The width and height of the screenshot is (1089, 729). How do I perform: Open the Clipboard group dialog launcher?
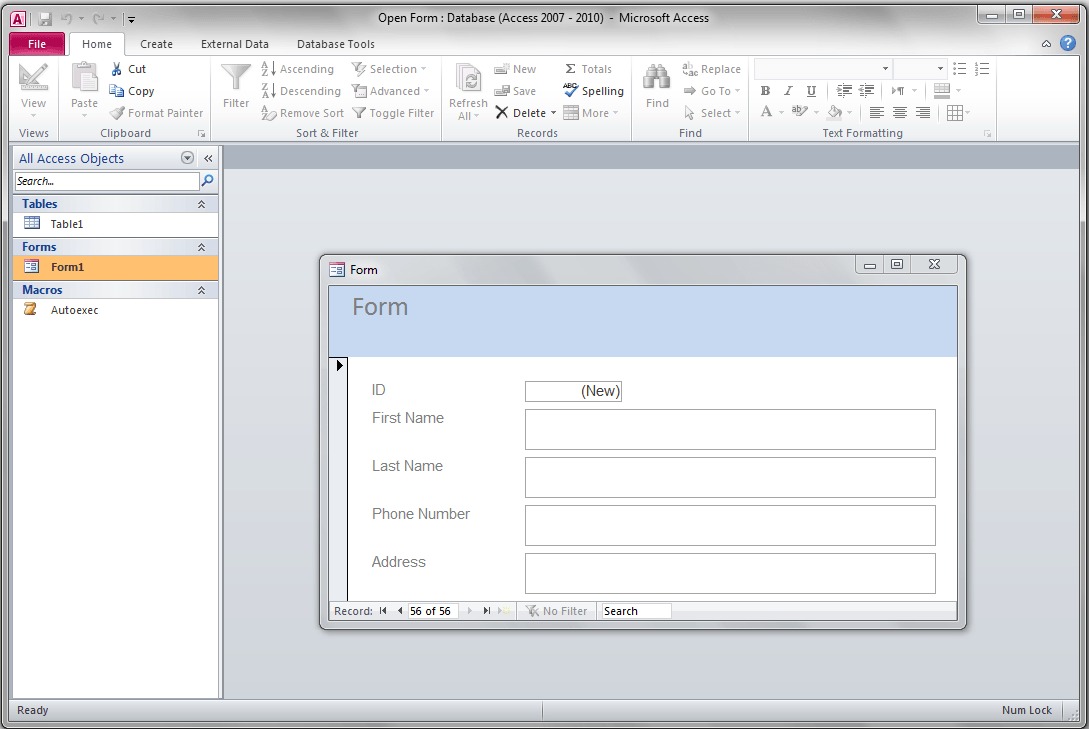pyautogui.click(x=201, y=133)
